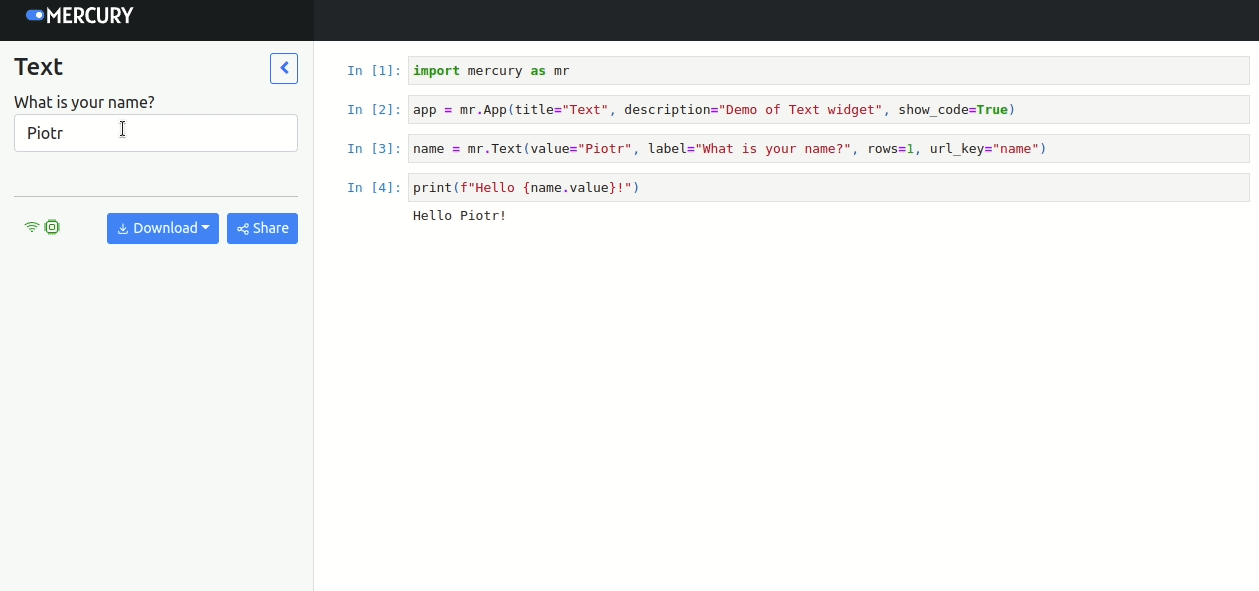Click the 'What is your name?' label

tap(84, 102)
